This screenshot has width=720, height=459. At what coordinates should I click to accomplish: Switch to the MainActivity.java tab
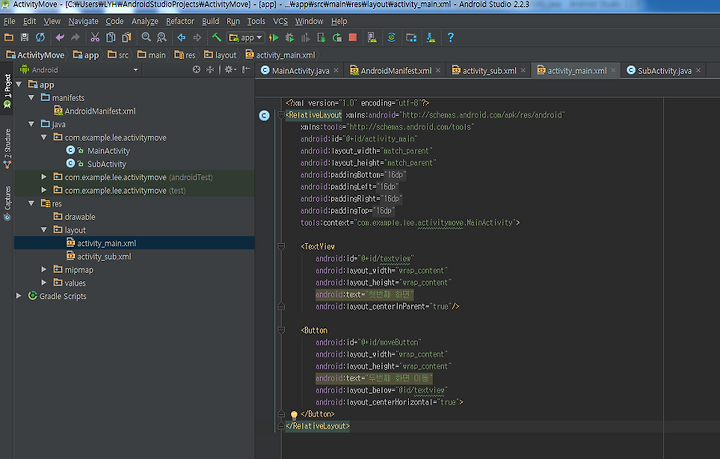click(300, 71)
